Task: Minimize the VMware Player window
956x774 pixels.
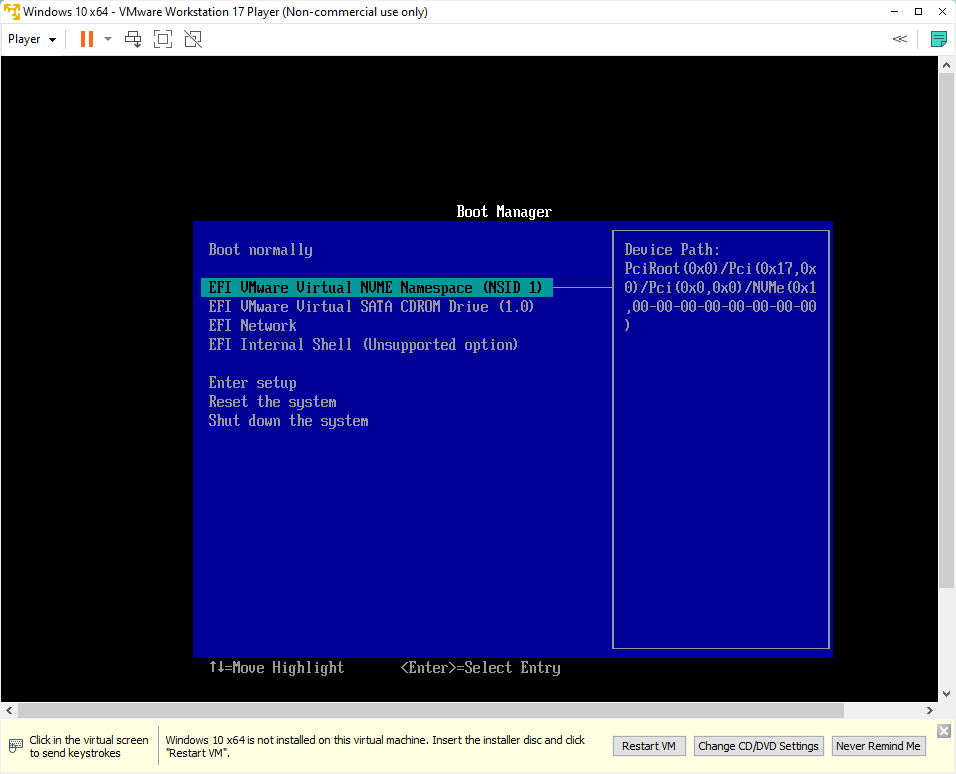Action: pos(894,12)
